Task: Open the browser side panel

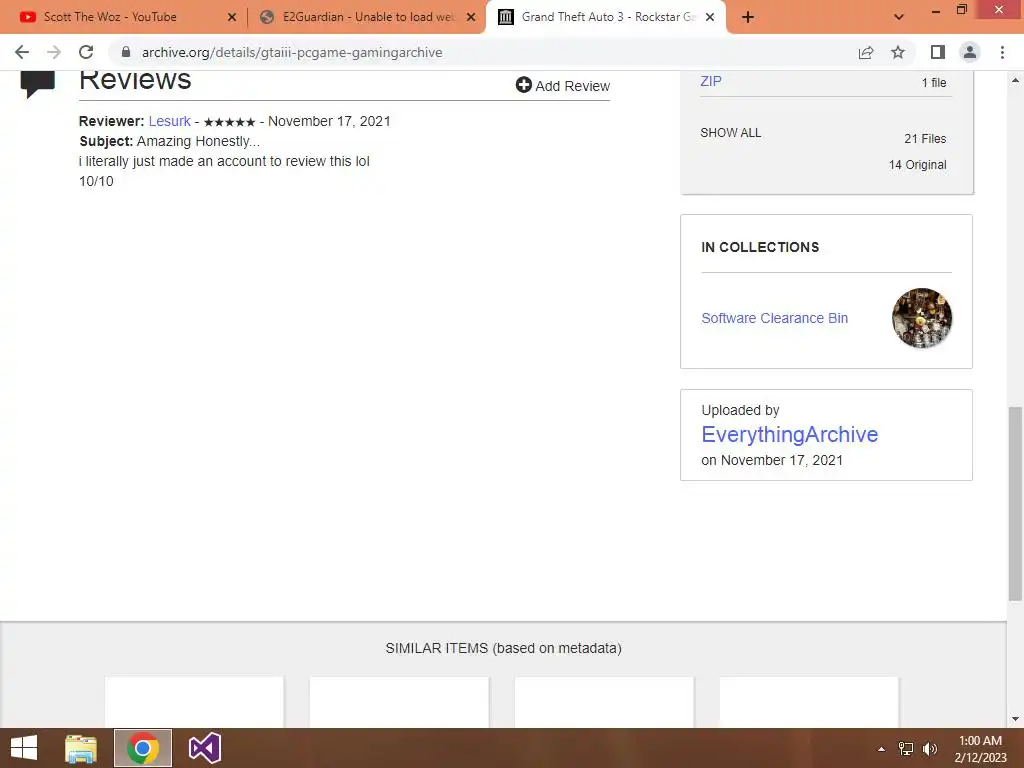Action: coord(938,52)
